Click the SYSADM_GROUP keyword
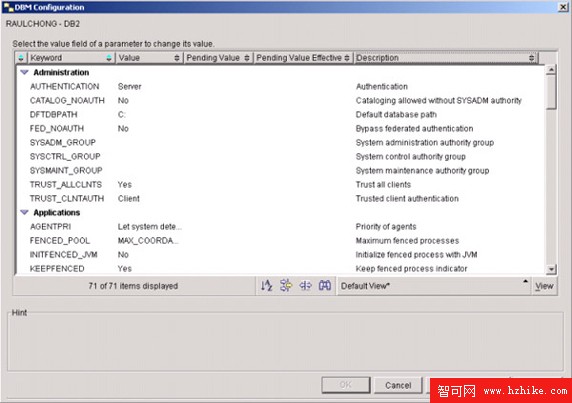572x403 pixels. tap(63, 143)
